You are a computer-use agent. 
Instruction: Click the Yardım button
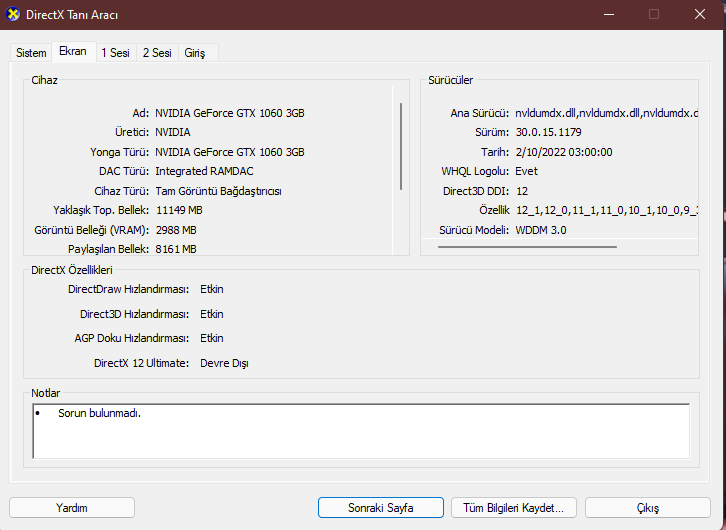(x=72, y=508)
